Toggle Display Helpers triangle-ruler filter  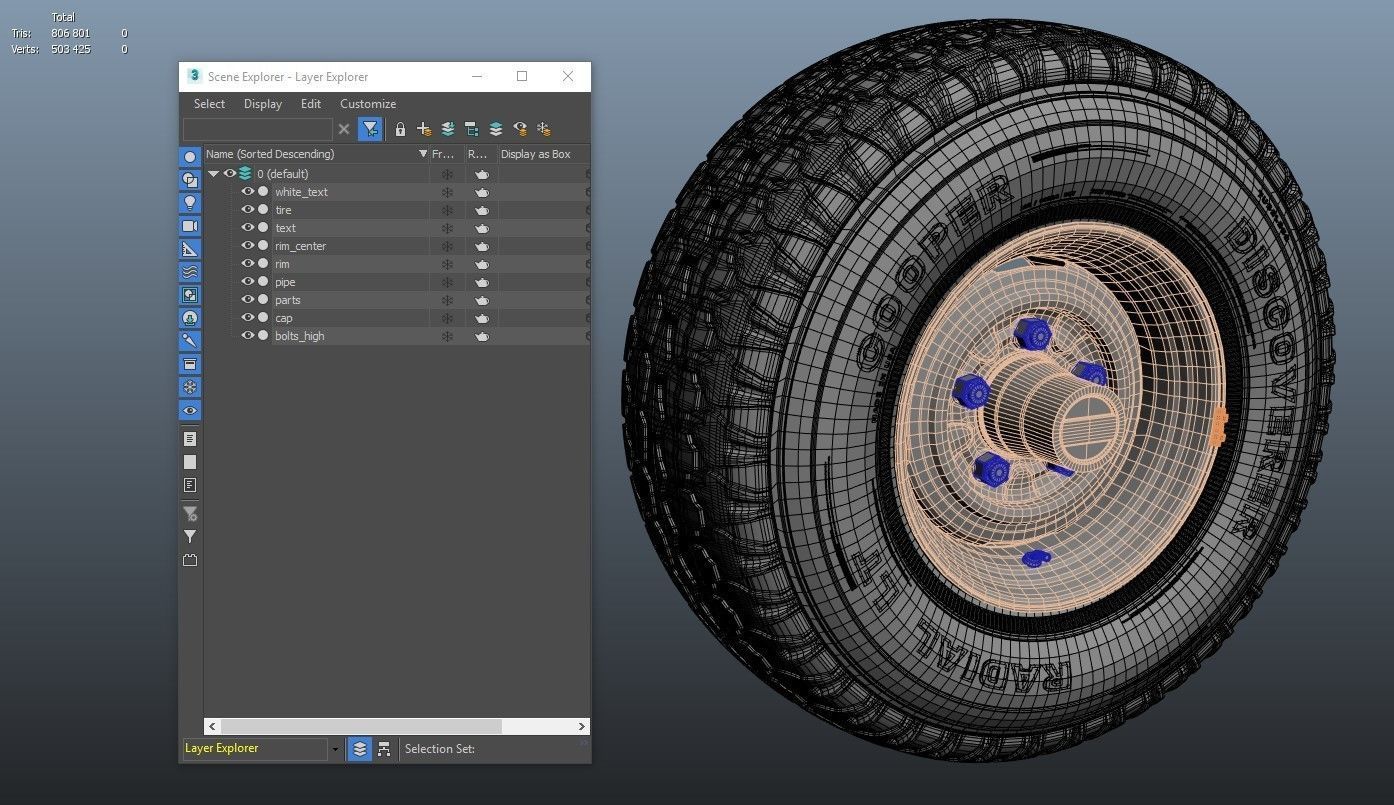click(x=190, y=249)
